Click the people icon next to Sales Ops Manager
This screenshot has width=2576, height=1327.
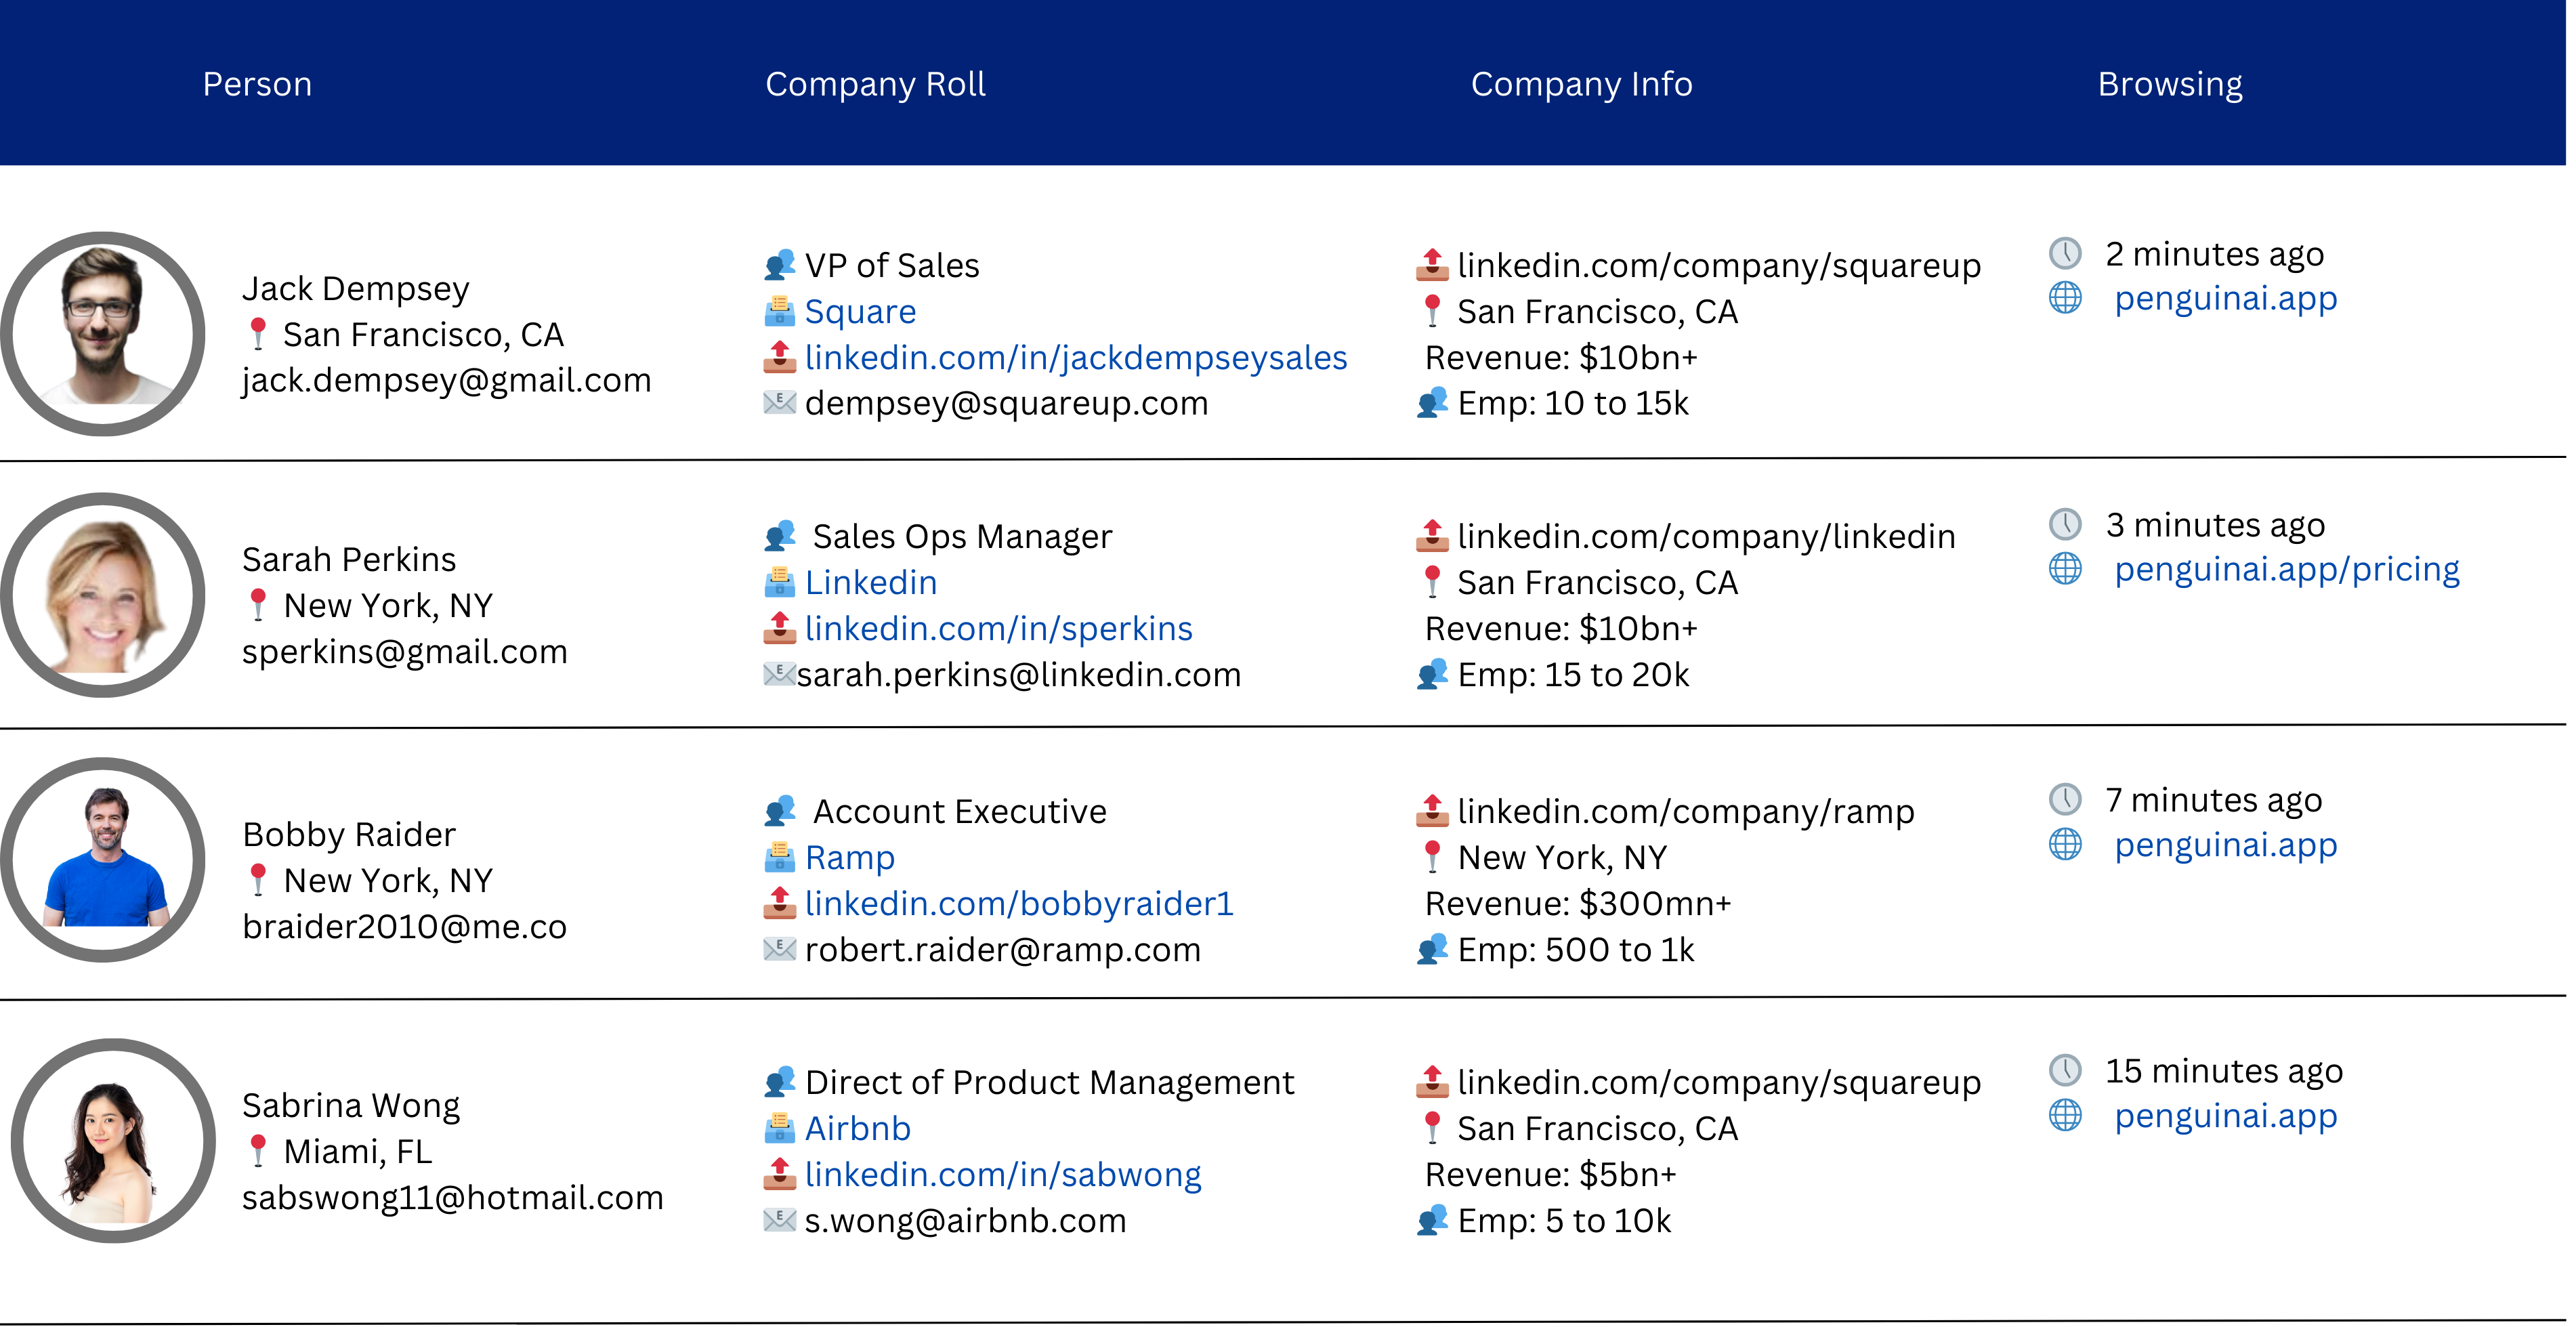click(x=780, y=536)
